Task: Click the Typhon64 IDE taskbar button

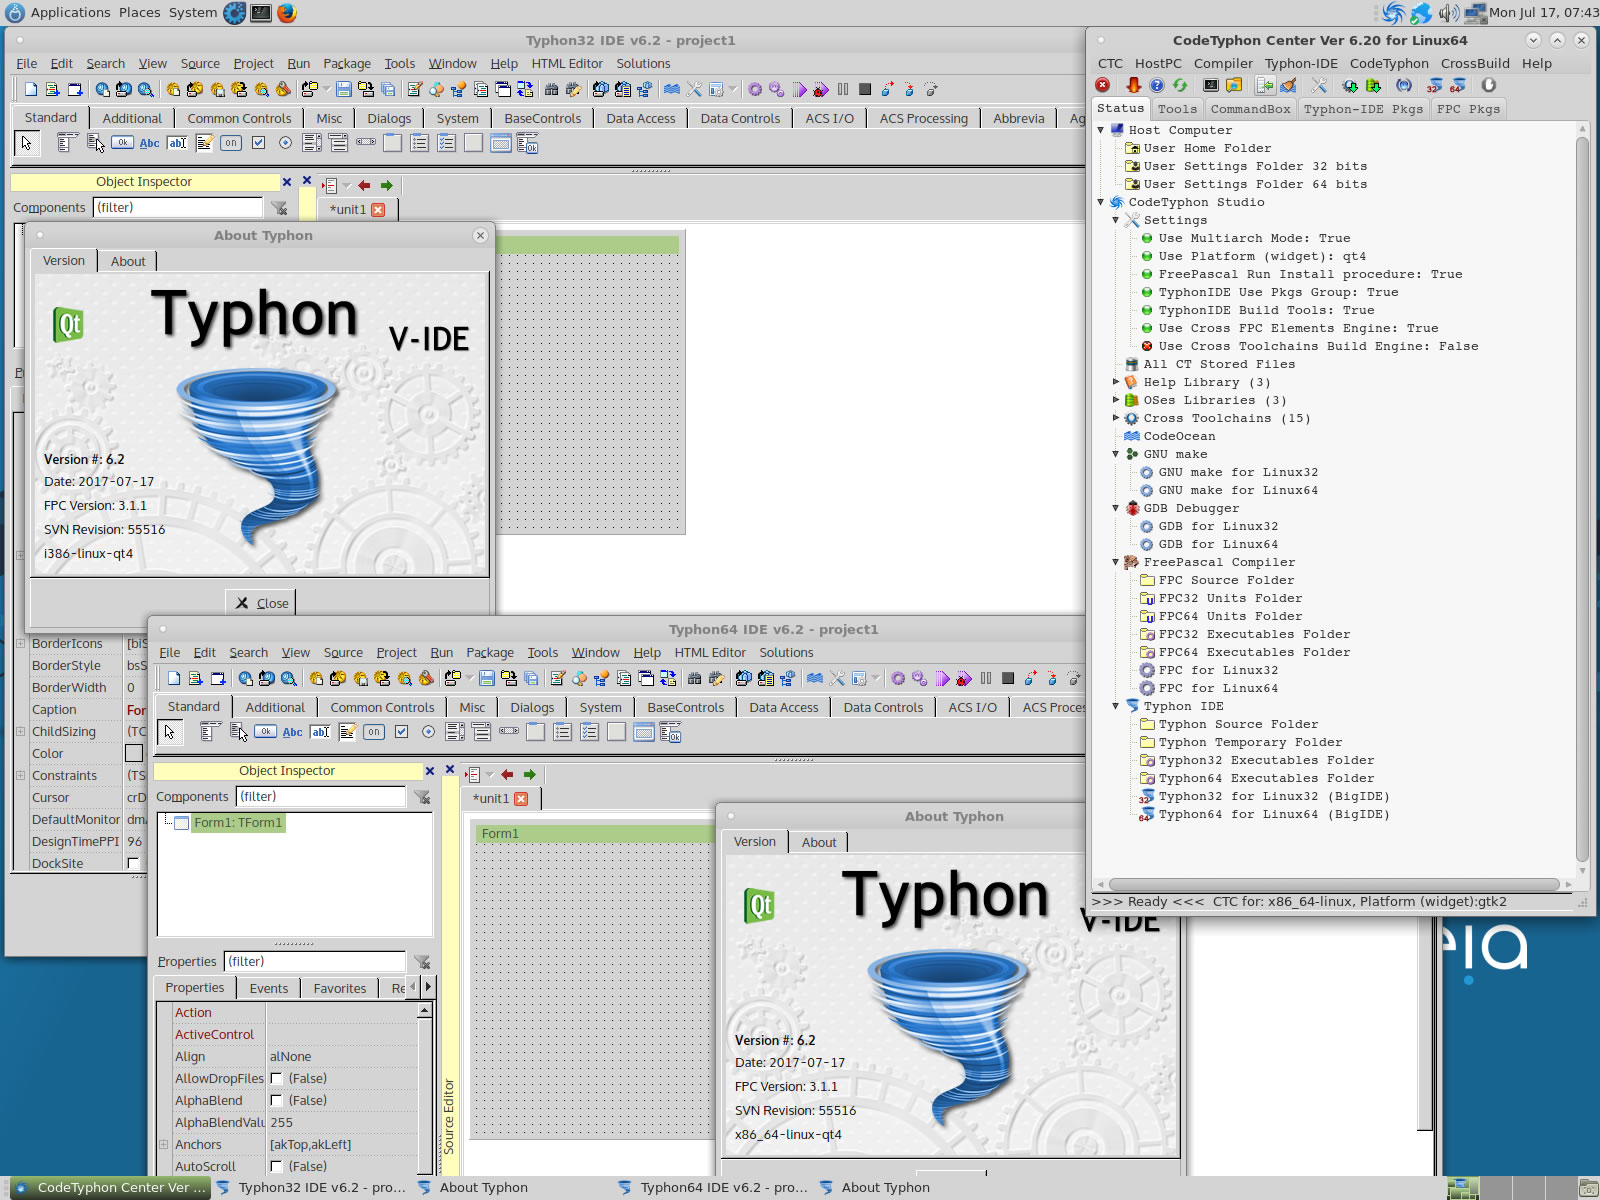Action: 712,1187
